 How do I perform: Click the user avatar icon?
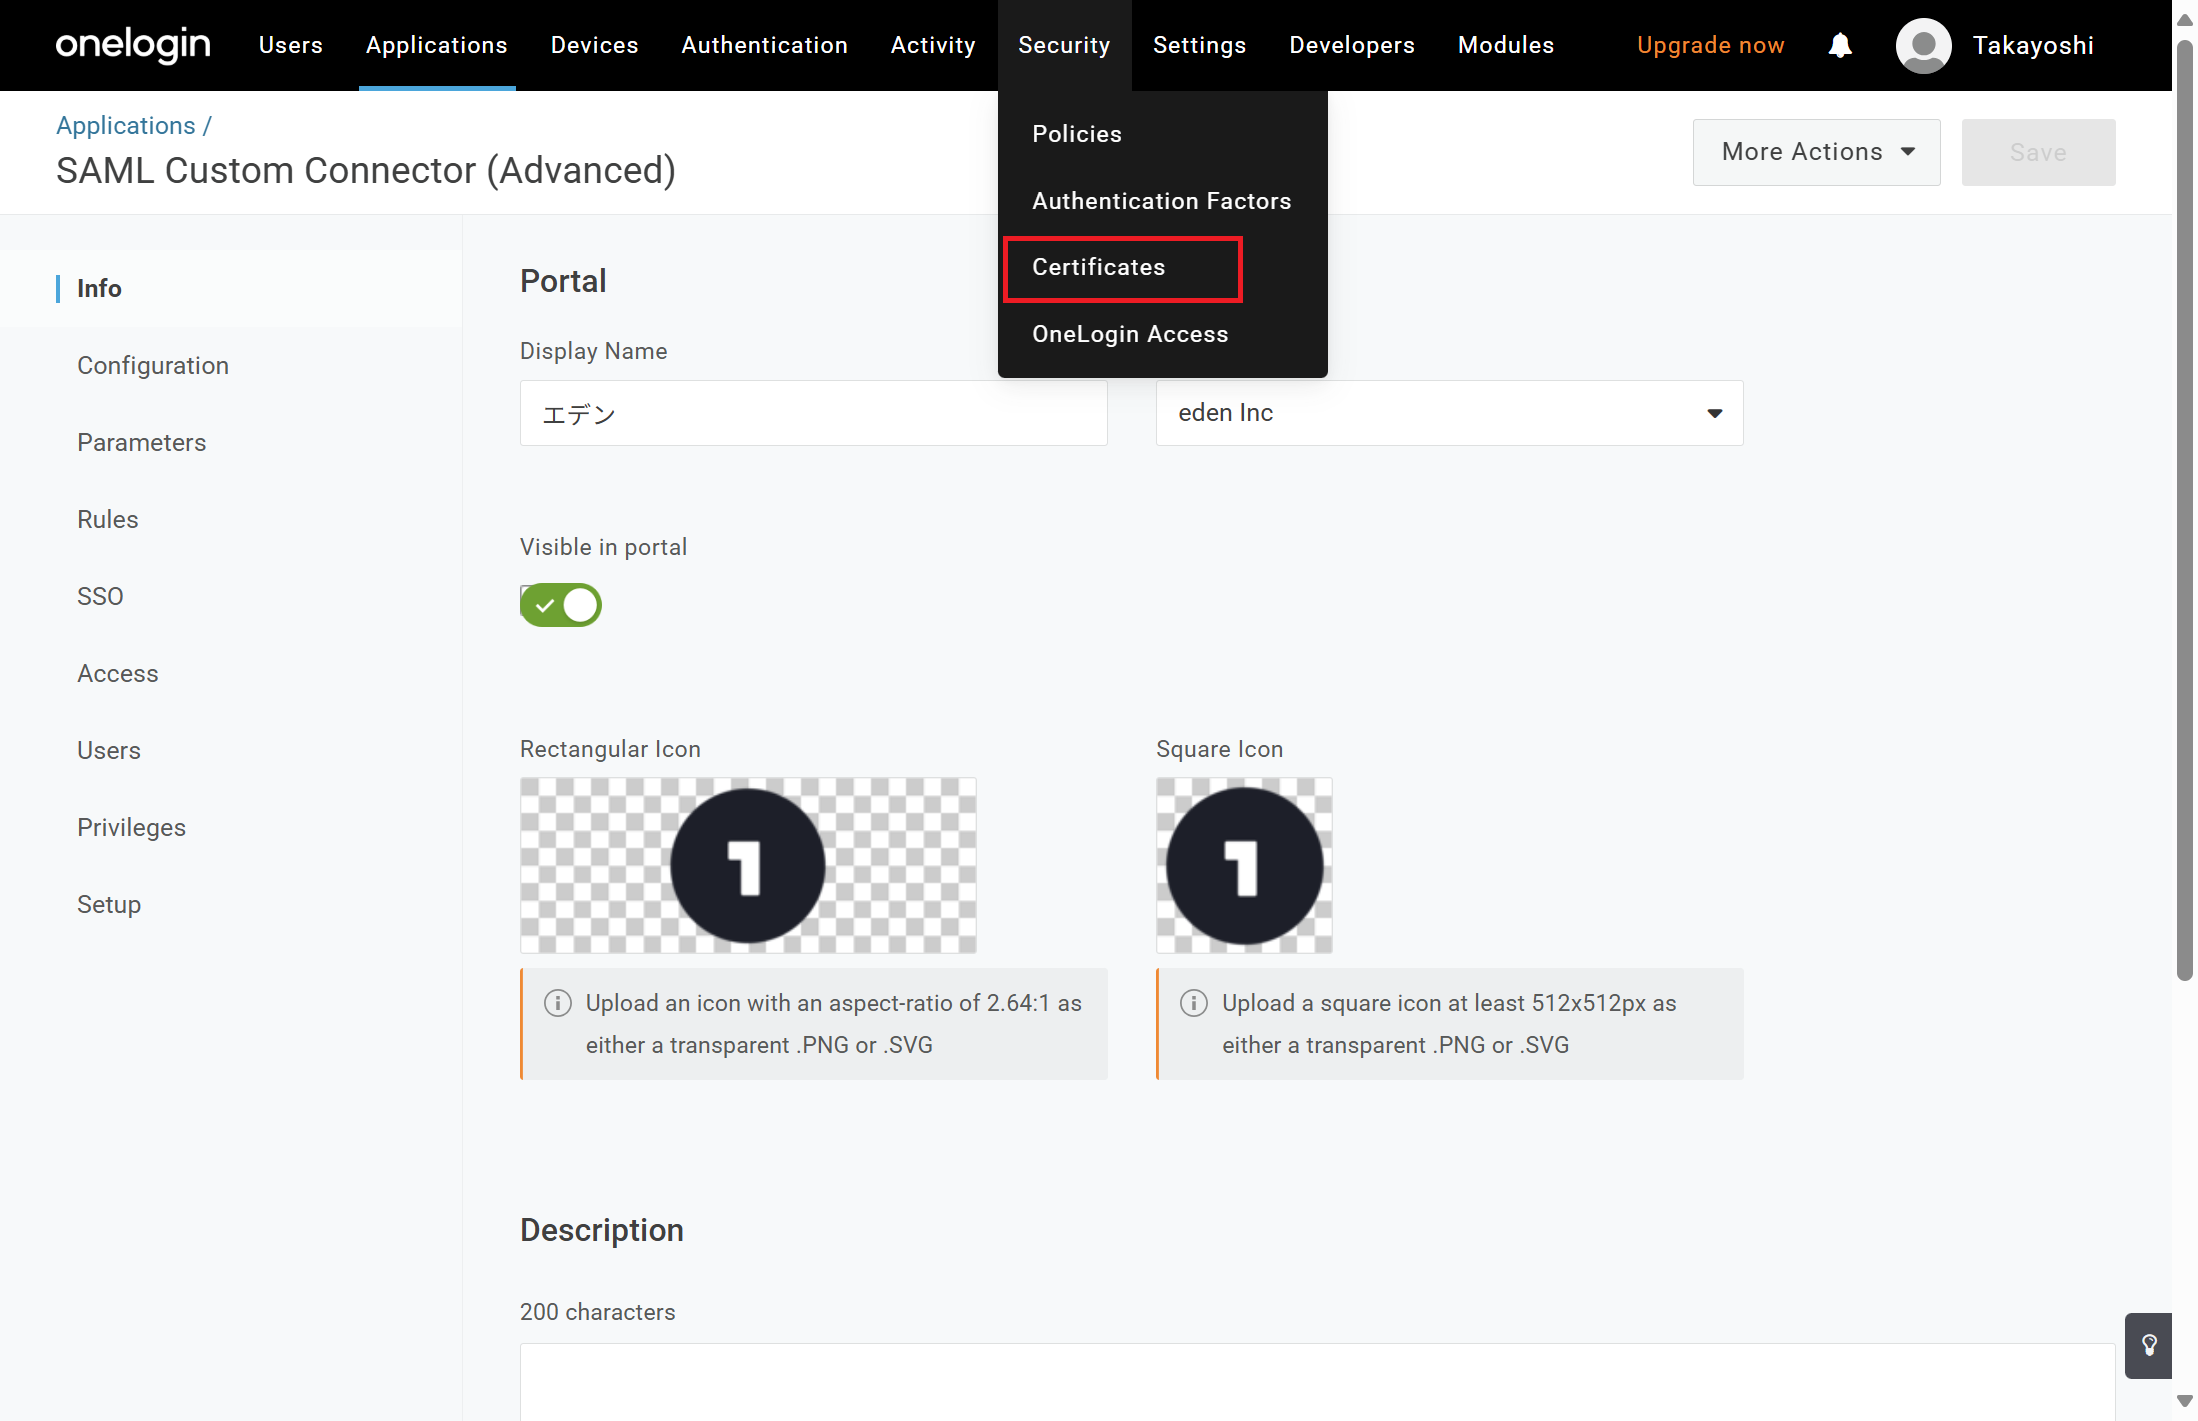[x=1923, y=45]
